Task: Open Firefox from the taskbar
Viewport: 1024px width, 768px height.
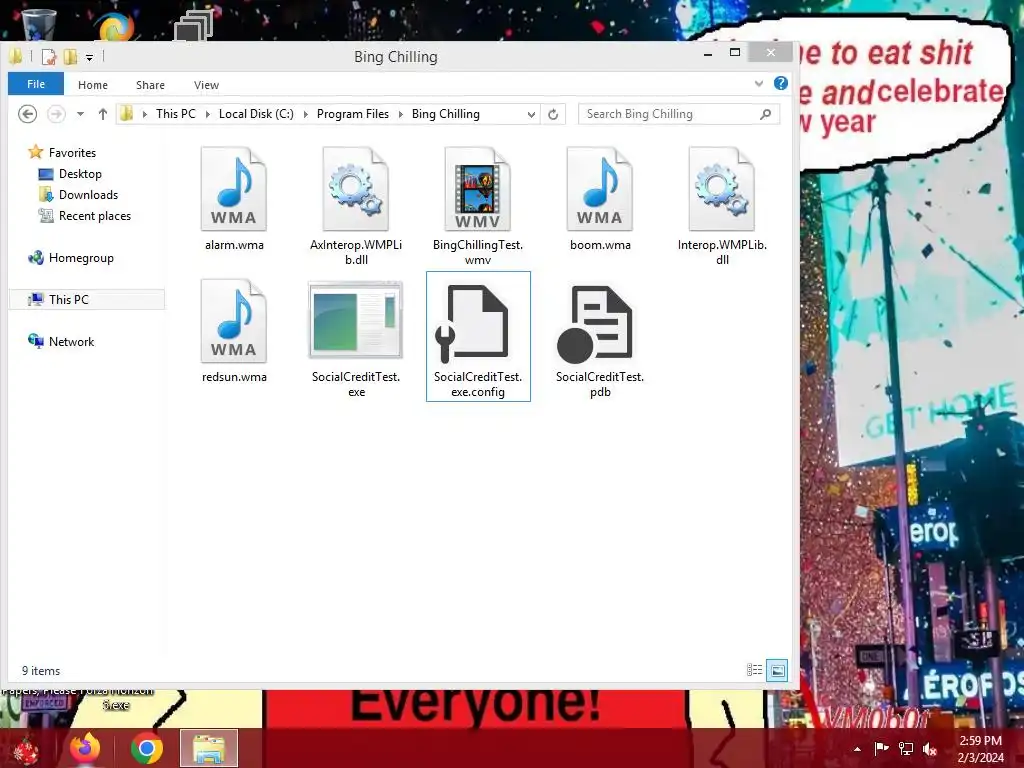Action: (86, 749)
